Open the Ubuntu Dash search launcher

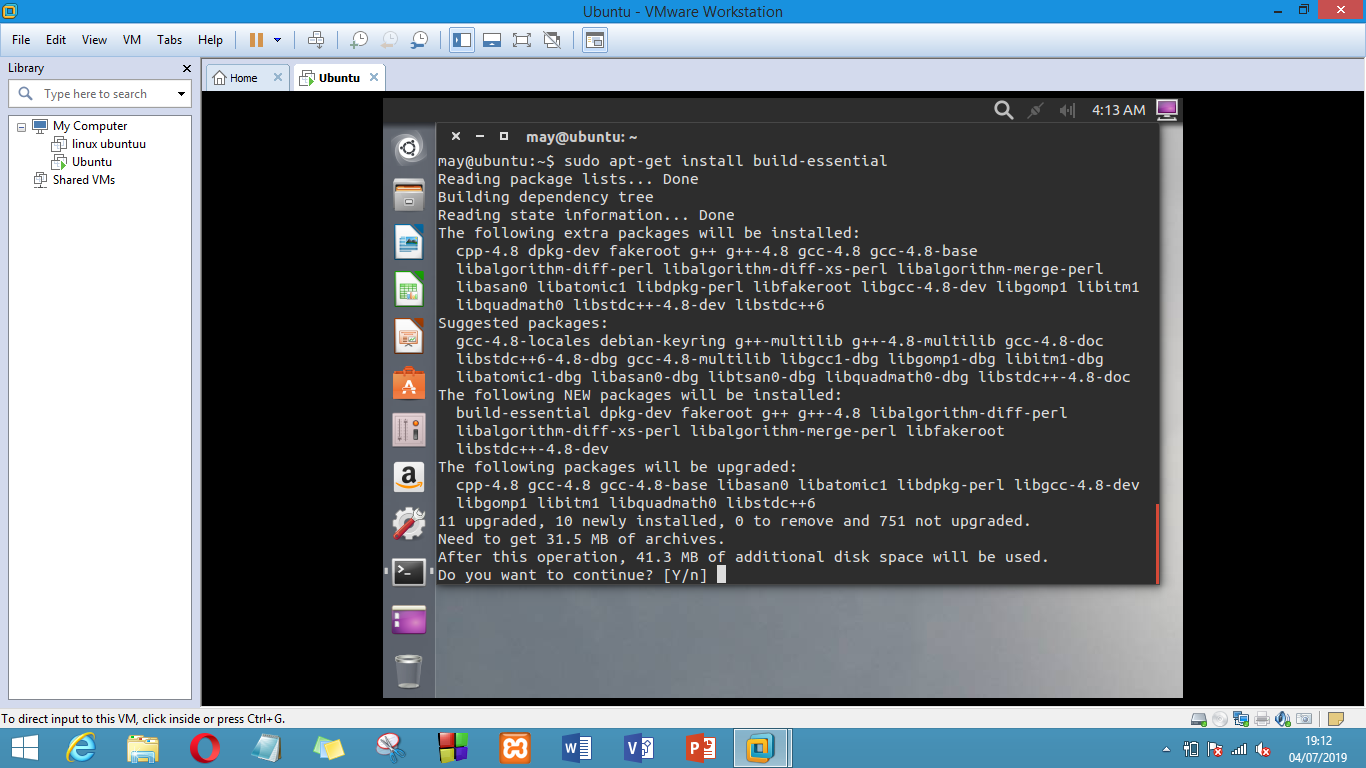408,150
